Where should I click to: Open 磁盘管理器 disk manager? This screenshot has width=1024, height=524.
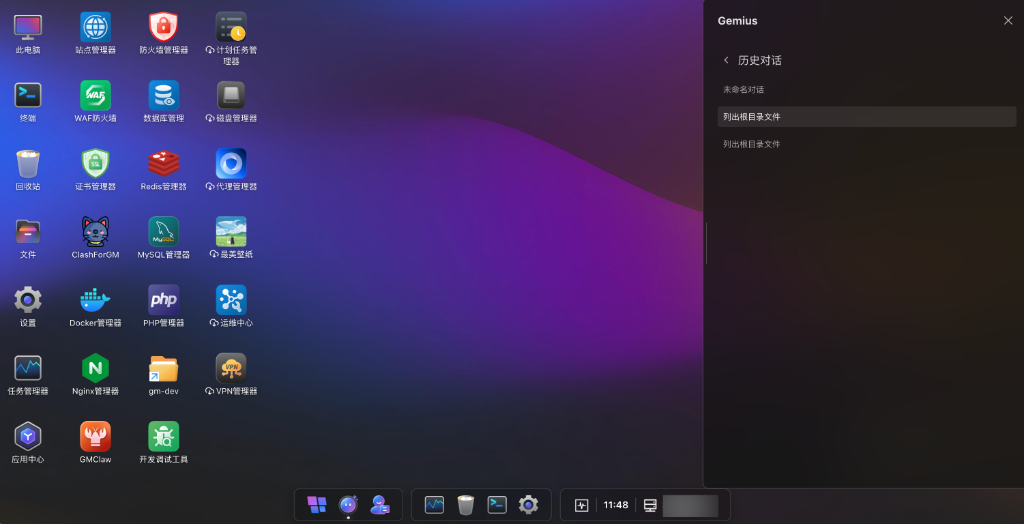(x=231, y=95)
